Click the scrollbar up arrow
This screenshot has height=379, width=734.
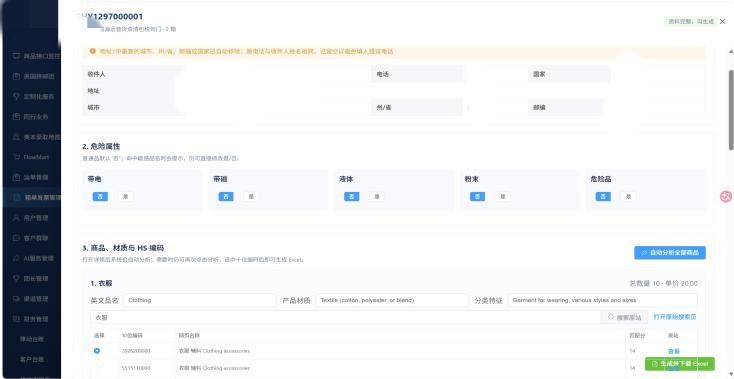731,51
